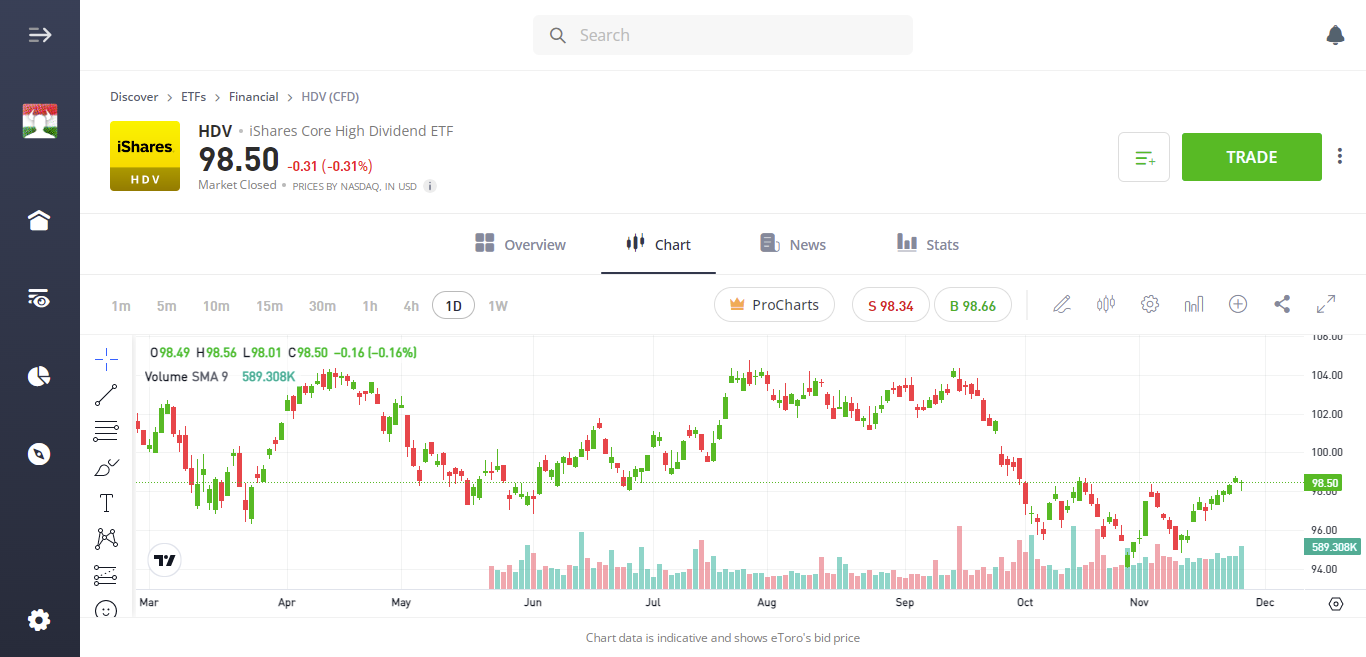The height and width of the screenshot is (657, 1366).
Task: Switch the chart timeframe to 15m
Action: click(x=269, y=305)
